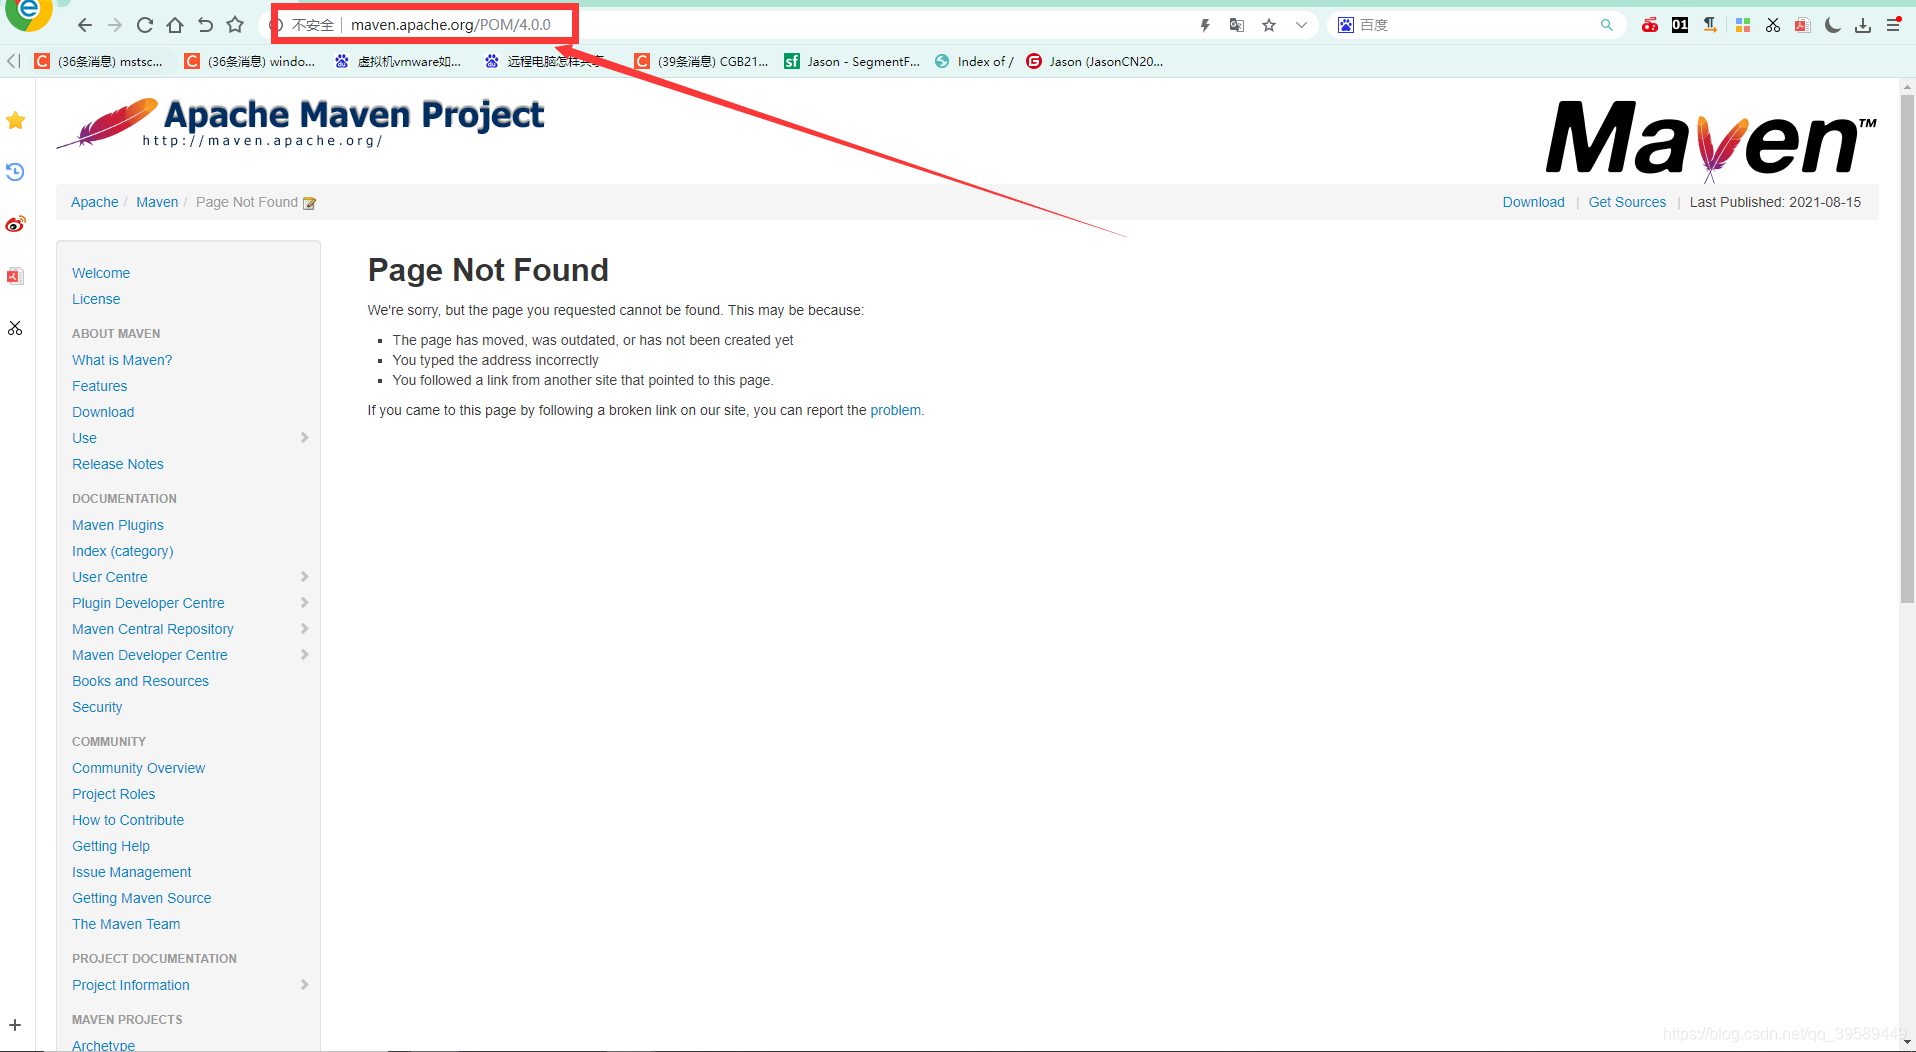Open the Get Sources link
This screenshot has height=1052, width=1916.
tap(1627, 202)
